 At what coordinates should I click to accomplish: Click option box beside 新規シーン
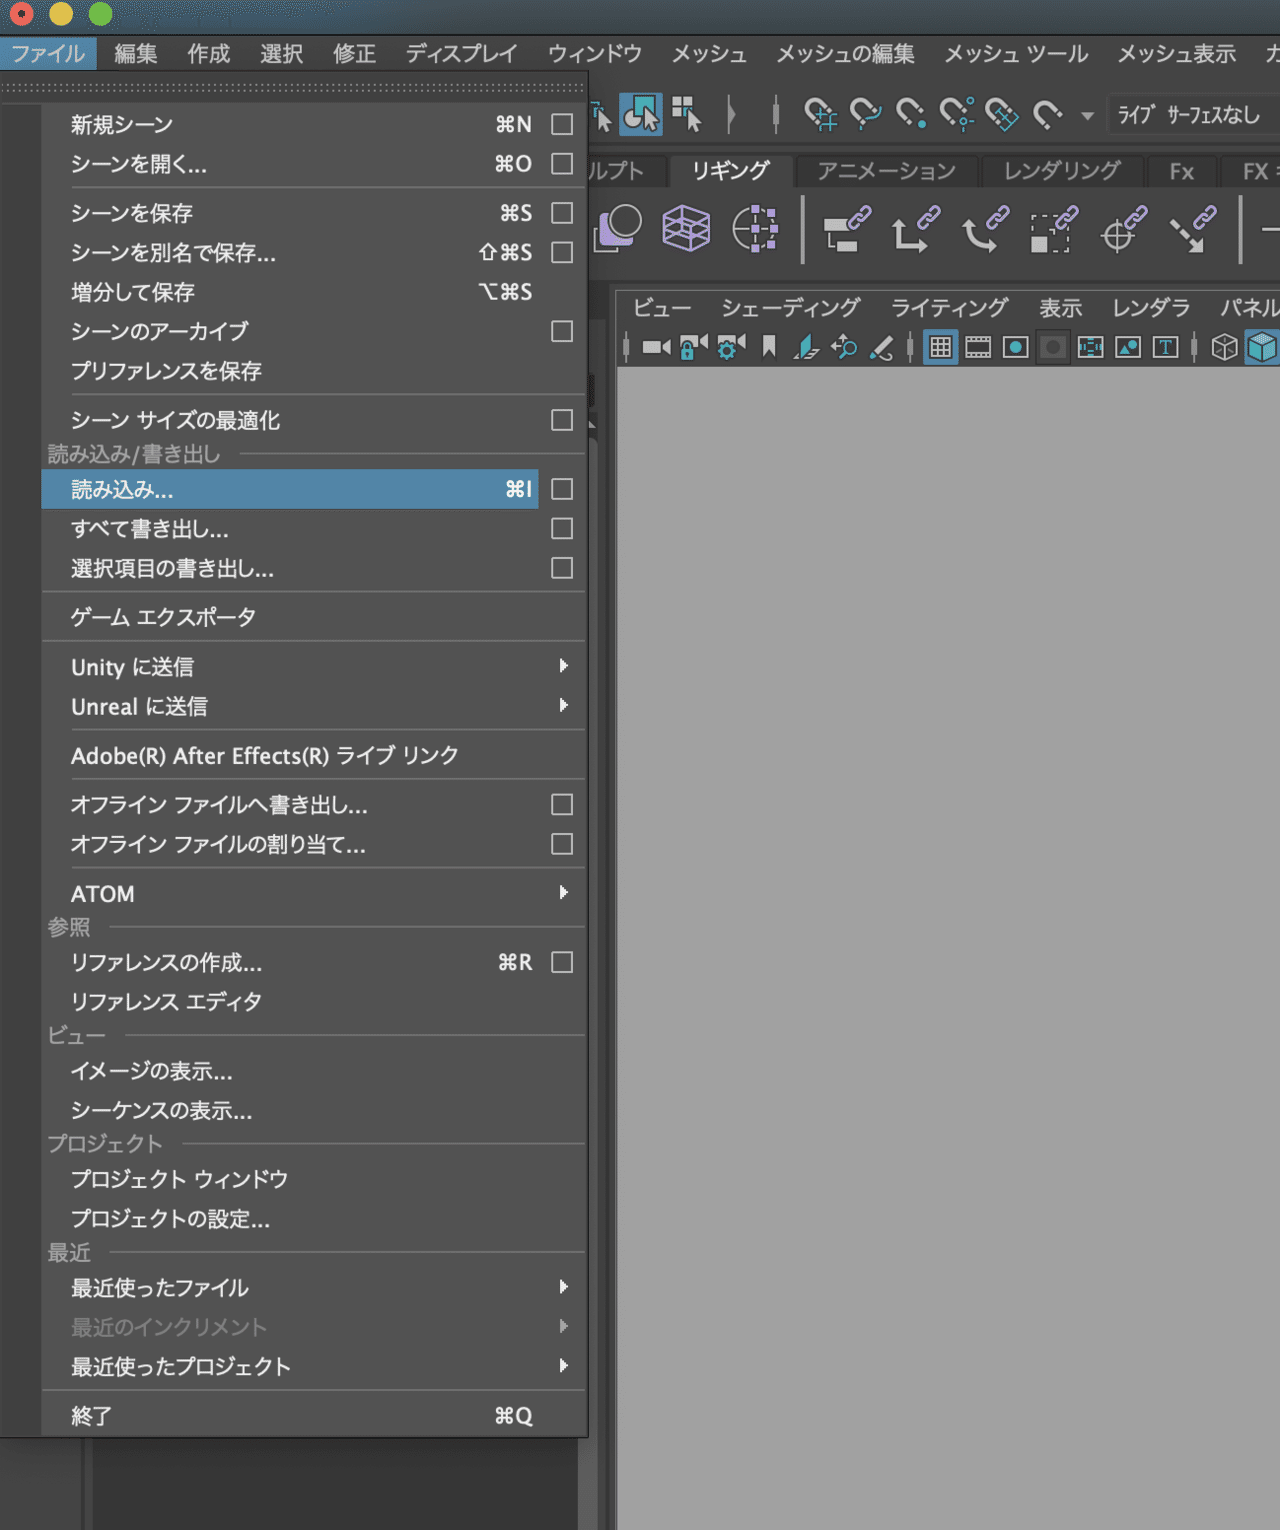coord(561,124)
